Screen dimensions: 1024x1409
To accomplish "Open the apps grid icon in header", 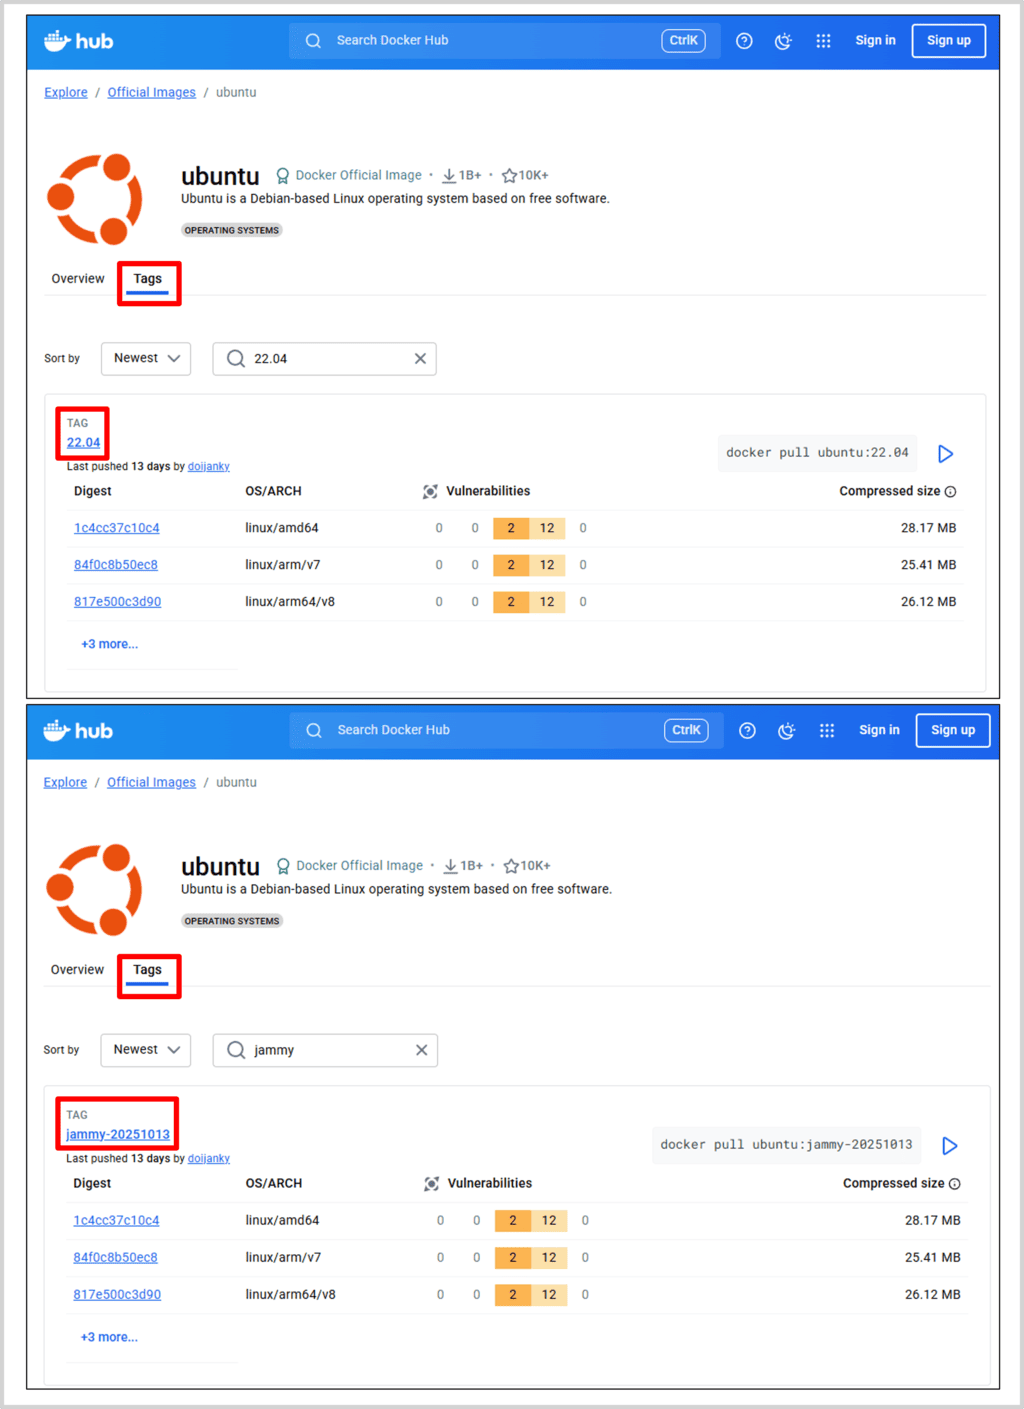I will [x=823, y=40].
